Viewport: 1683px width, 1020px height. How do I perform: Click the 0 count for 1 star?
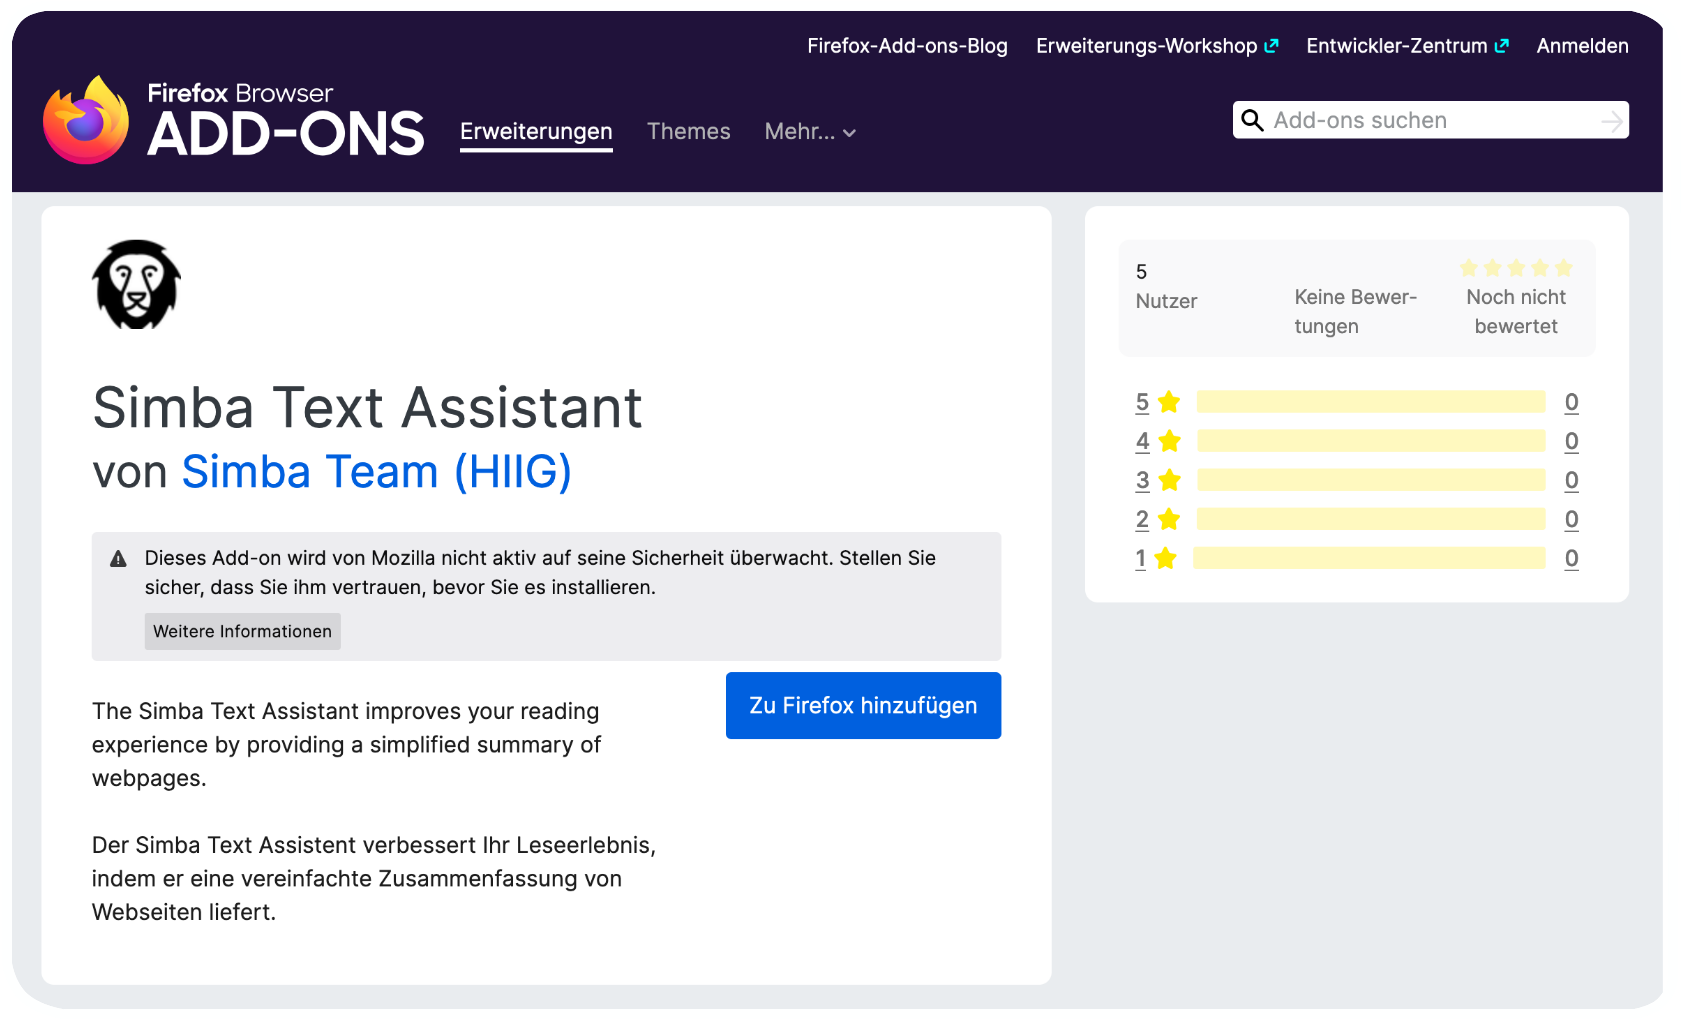[x=1571, y=558]
